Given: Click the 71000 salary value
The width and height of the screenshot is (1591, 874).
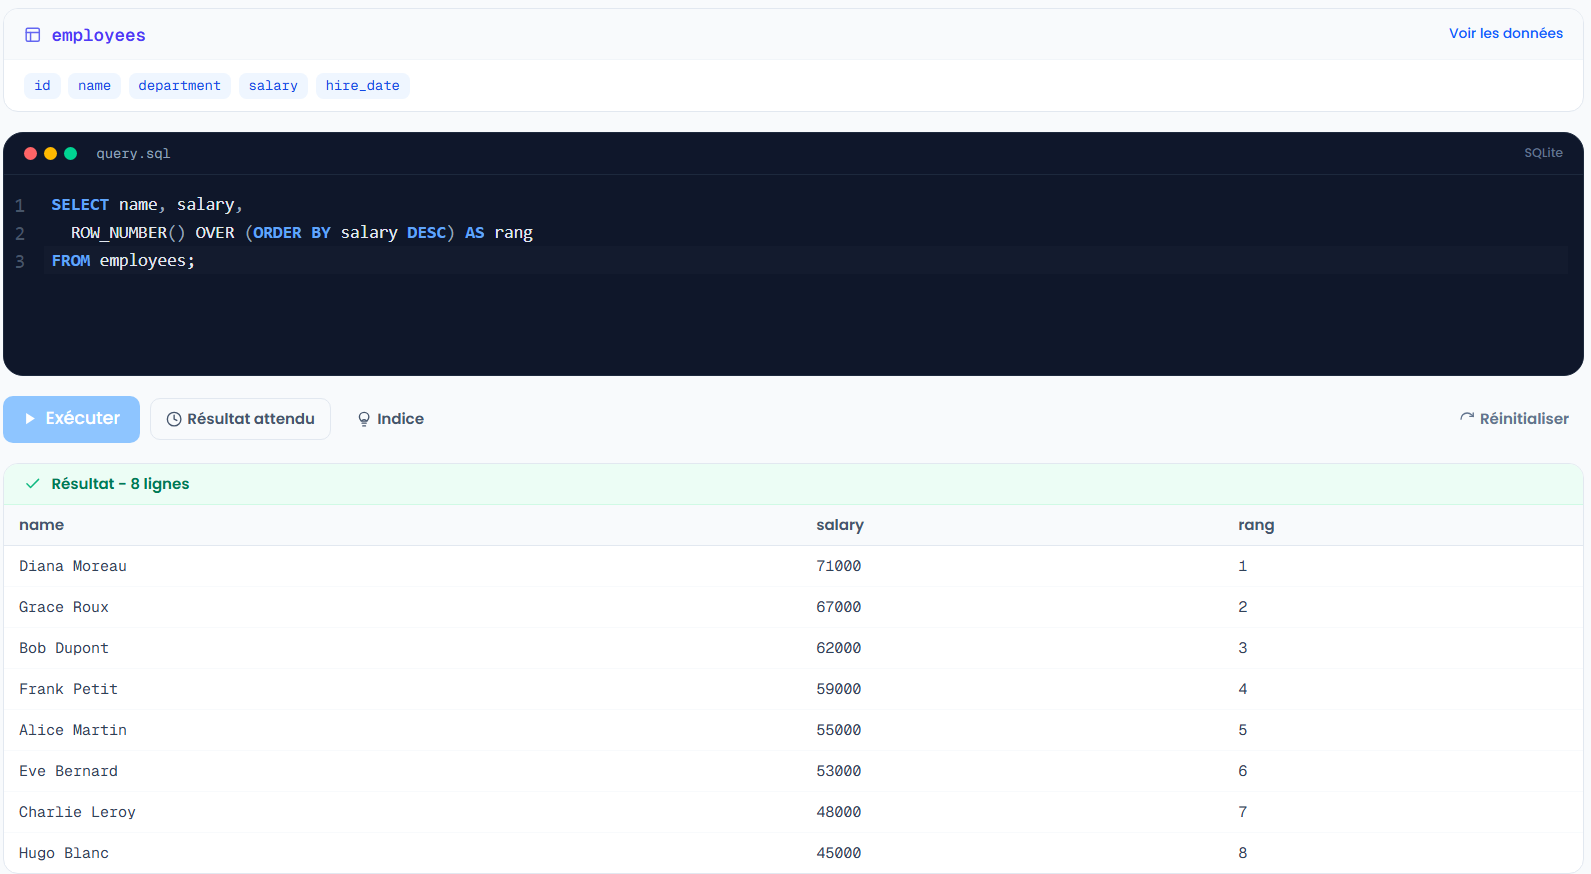Looking at the screenshot, I should [x=838, y=566].
